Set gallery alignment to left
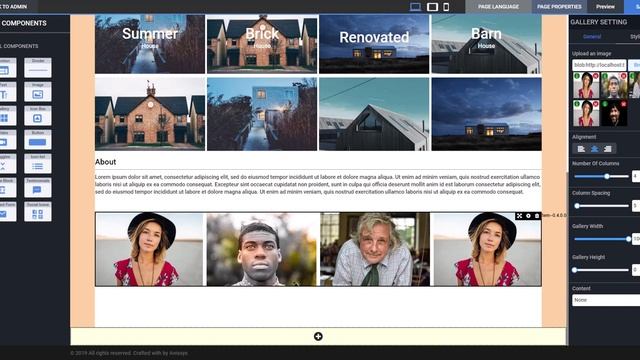640x360 pixels. (x=581, y=149)
